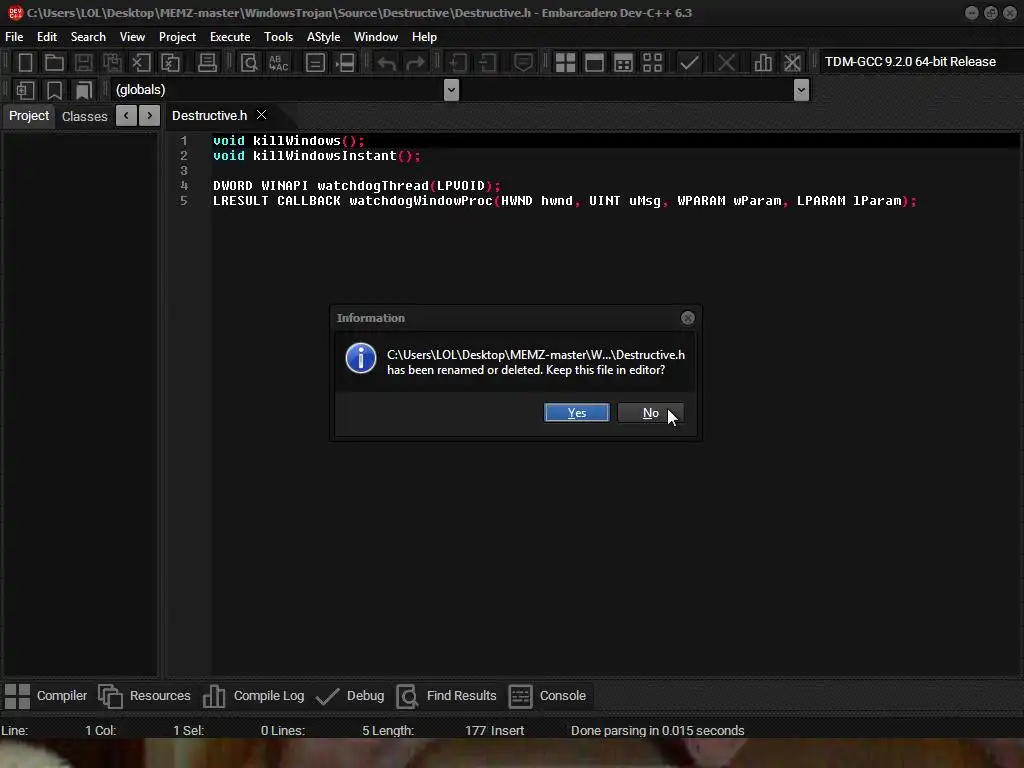This screenshot has height=768, width=1024.
Task: Open the Help menu
Action: [x=424, y=37]
